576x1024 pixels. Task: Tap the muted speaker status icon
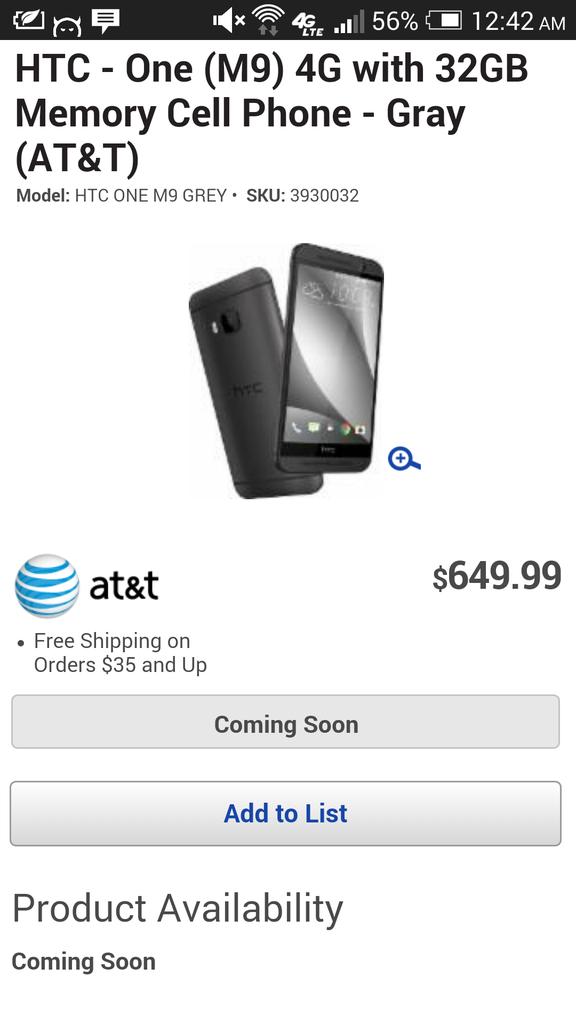point(229,21)
